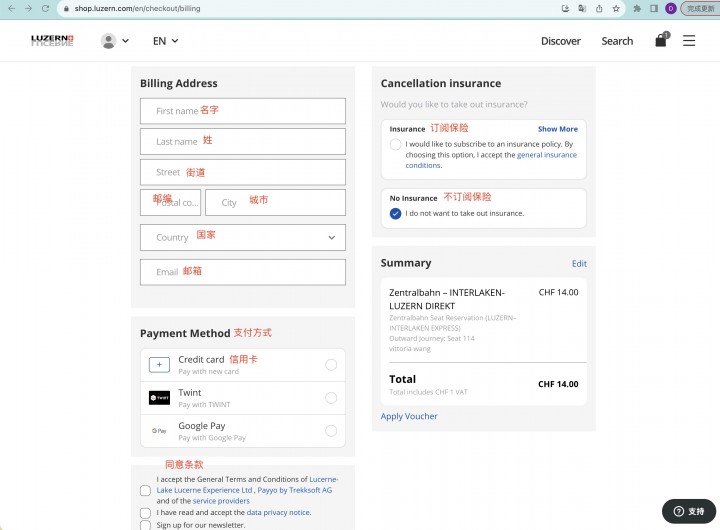Viewport: 720px width, 530px height.
Task: Expand the account dropdown chevron
Action: (125, 41)
